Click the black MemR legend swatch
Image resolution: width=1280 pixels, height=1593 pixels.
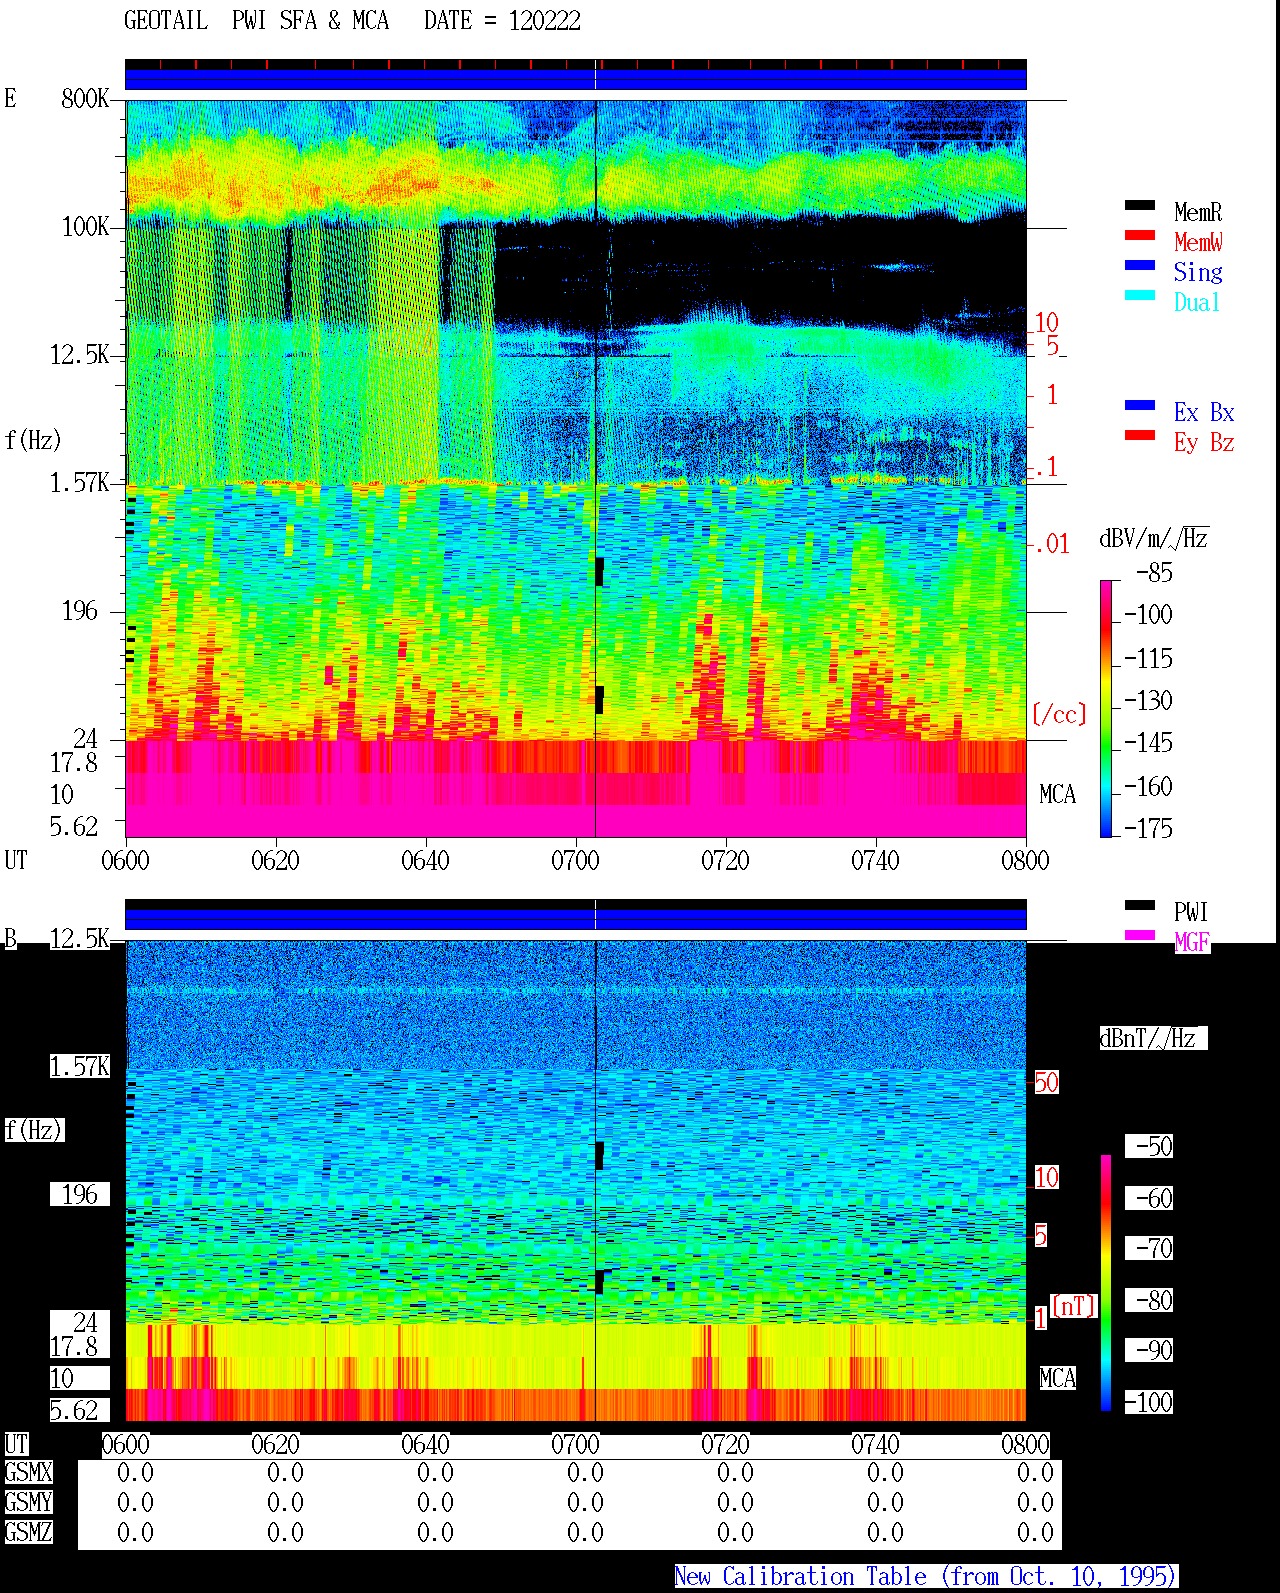[1140, 205]
